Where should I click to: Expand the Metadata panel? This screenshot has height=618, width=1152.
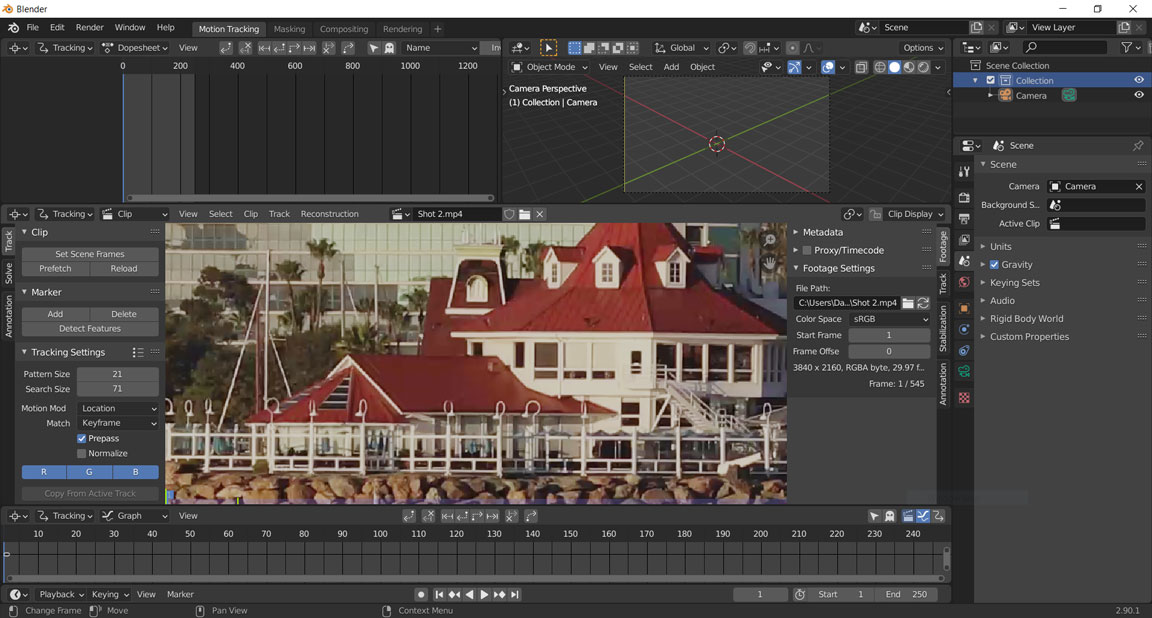tap(822, 232)
